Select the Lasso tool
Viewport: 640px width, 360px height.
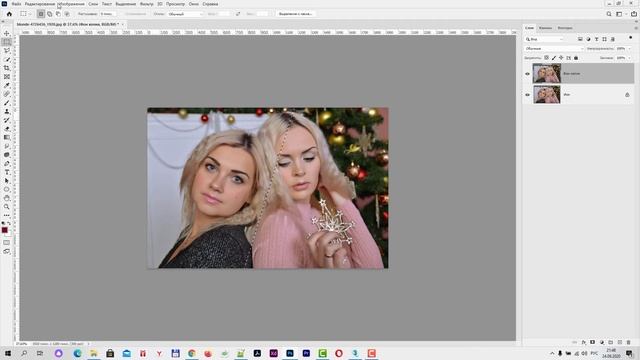point(7,51)
